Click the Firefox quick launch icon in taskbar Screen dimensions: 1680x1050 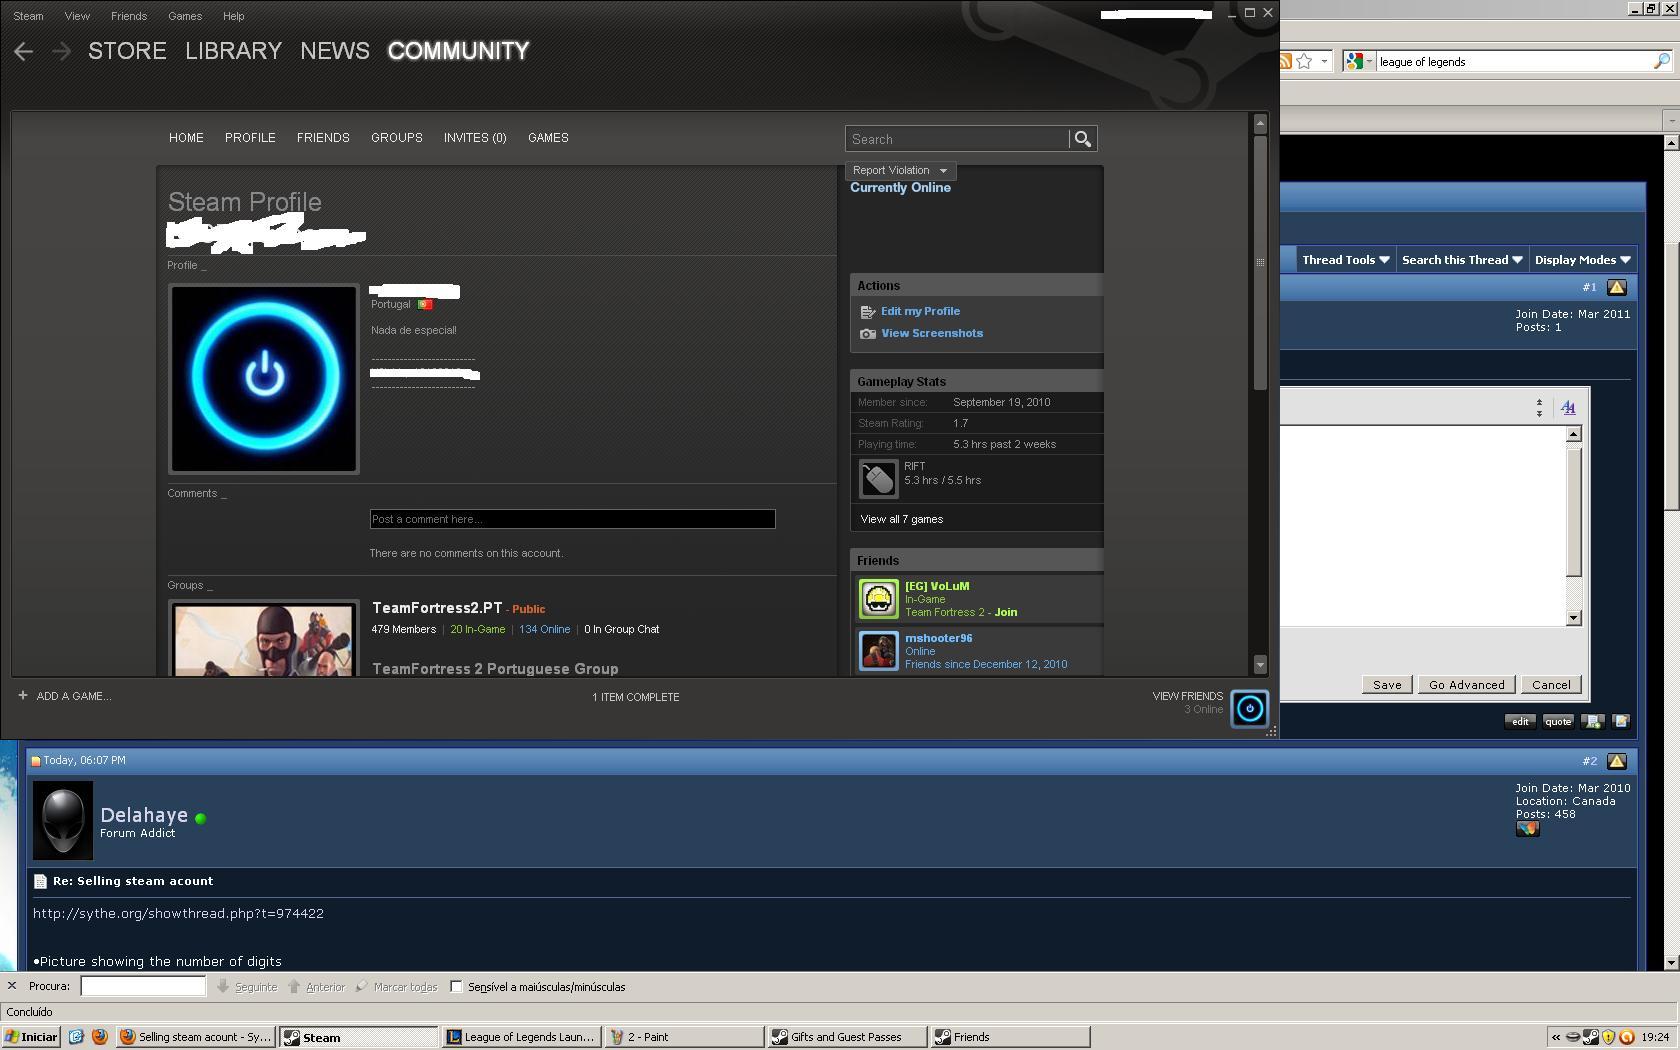99,1037
